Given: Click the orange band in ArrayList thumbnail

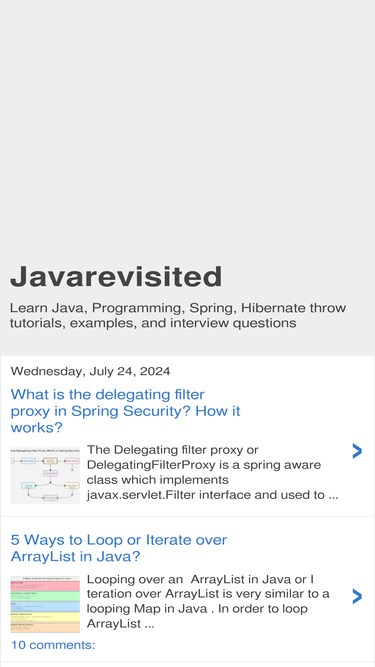Looking at the screenshot, I should pos(45,628).
